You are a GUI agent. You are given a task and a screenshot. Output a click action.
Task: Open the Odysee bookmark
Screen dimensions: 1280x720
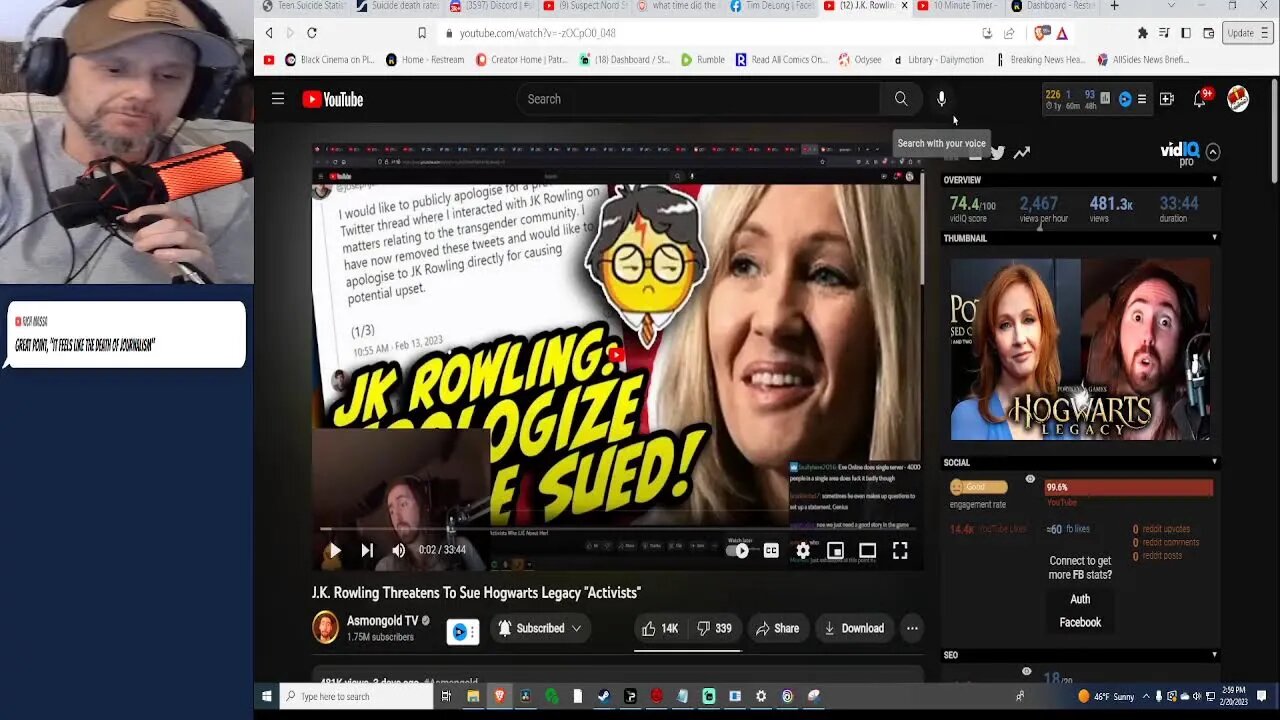(860, 60)
